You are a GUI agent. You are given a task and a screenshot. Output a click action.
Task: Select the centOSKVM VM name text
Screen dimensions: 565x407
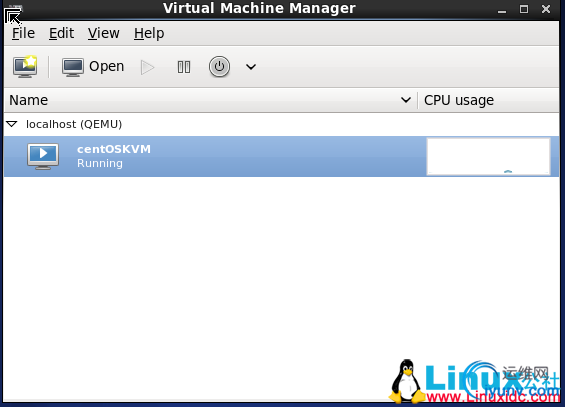tap(114, 149)
